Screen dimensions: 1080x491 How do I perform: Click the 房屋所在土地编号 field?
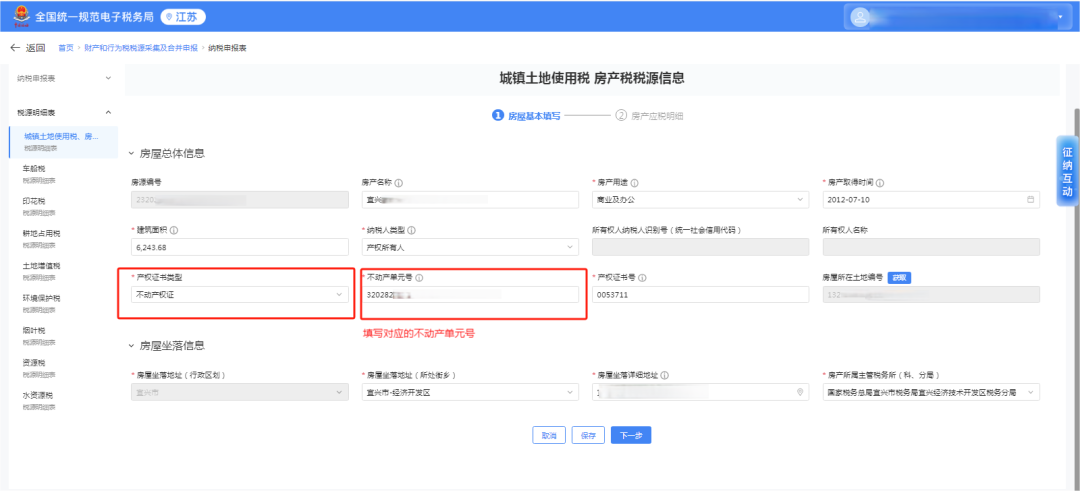[931, 295]
